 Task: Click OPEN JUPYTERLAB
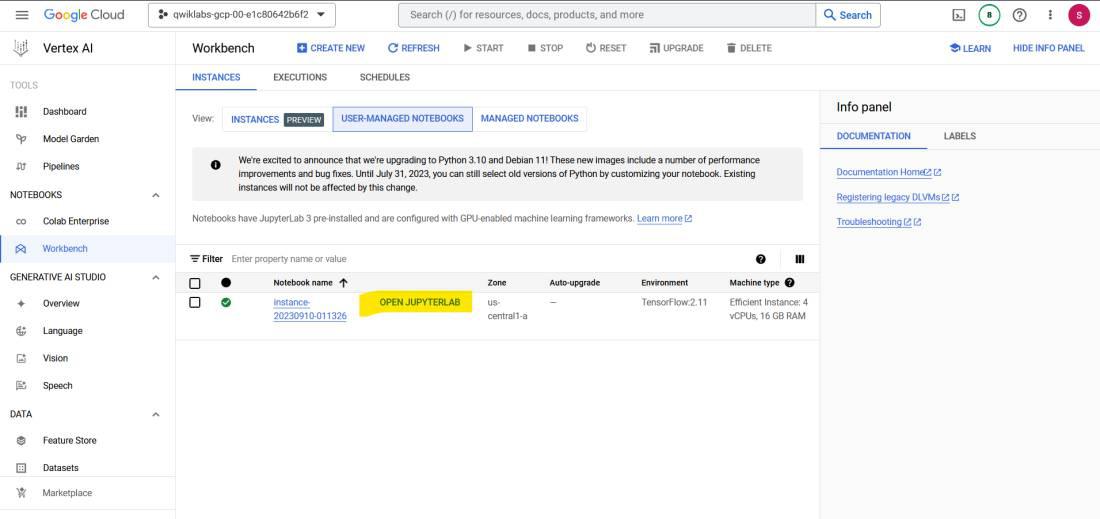coord(420,302)
